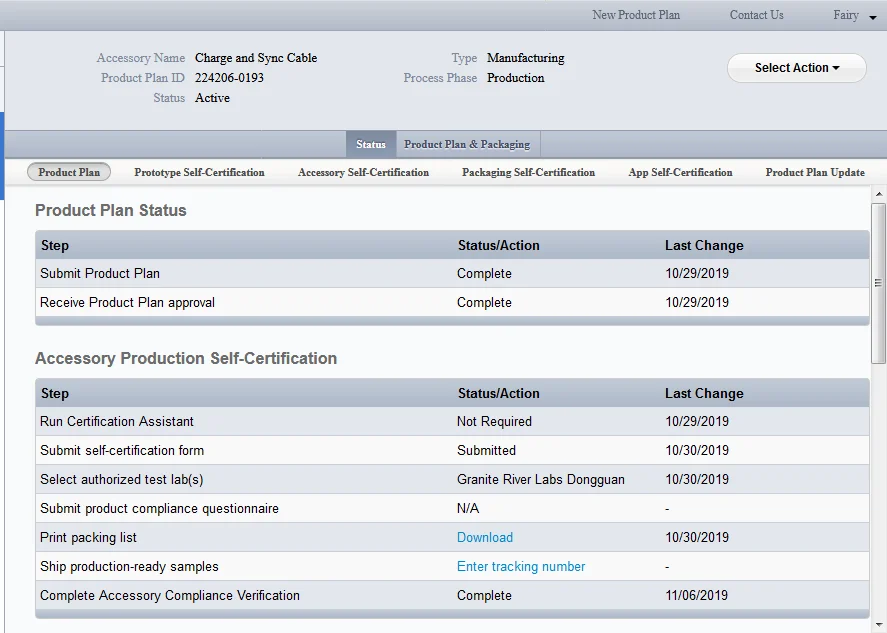Viewport: 887px width, 633px height.
Task: Click the Product Plan Status heading
Action: (x=111, y=210)
